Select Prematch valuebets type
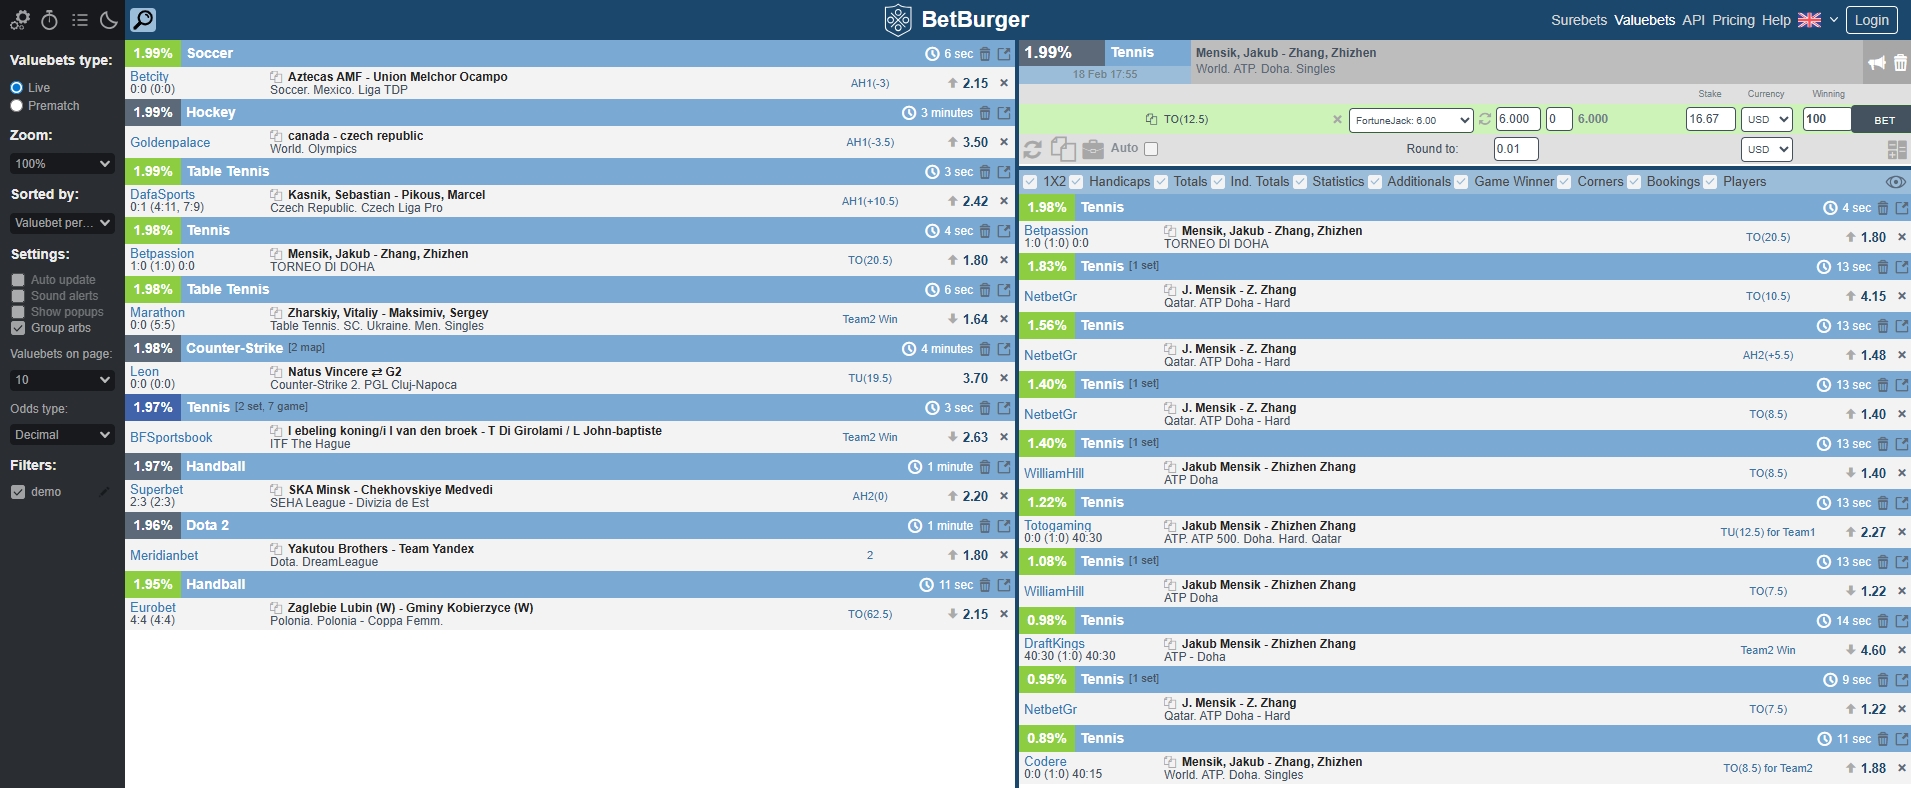This screenshot has width=1911, height=788. click(16, 106)
